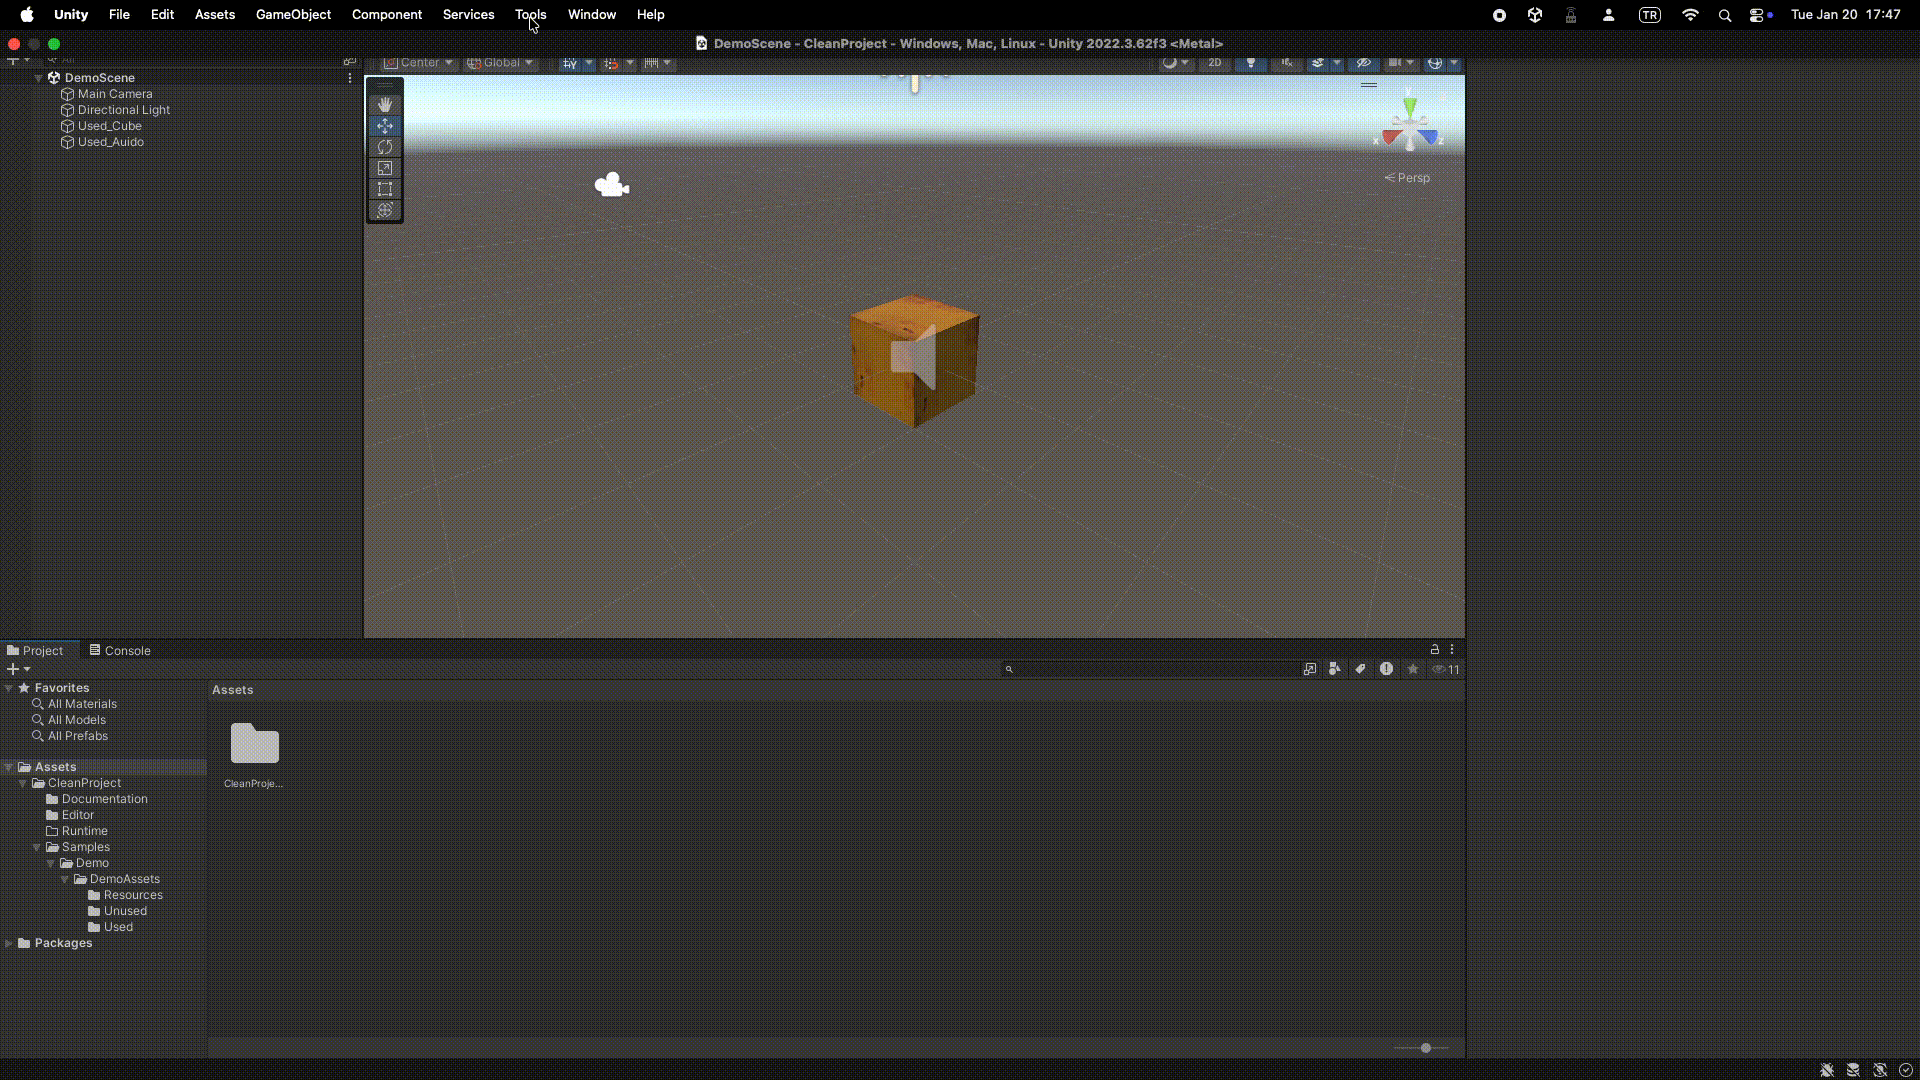Screen dimensions: 1920x1080
Task: Toggle scene lighting bulb button
Action: pyautogui.click(x=1250, y=63)
